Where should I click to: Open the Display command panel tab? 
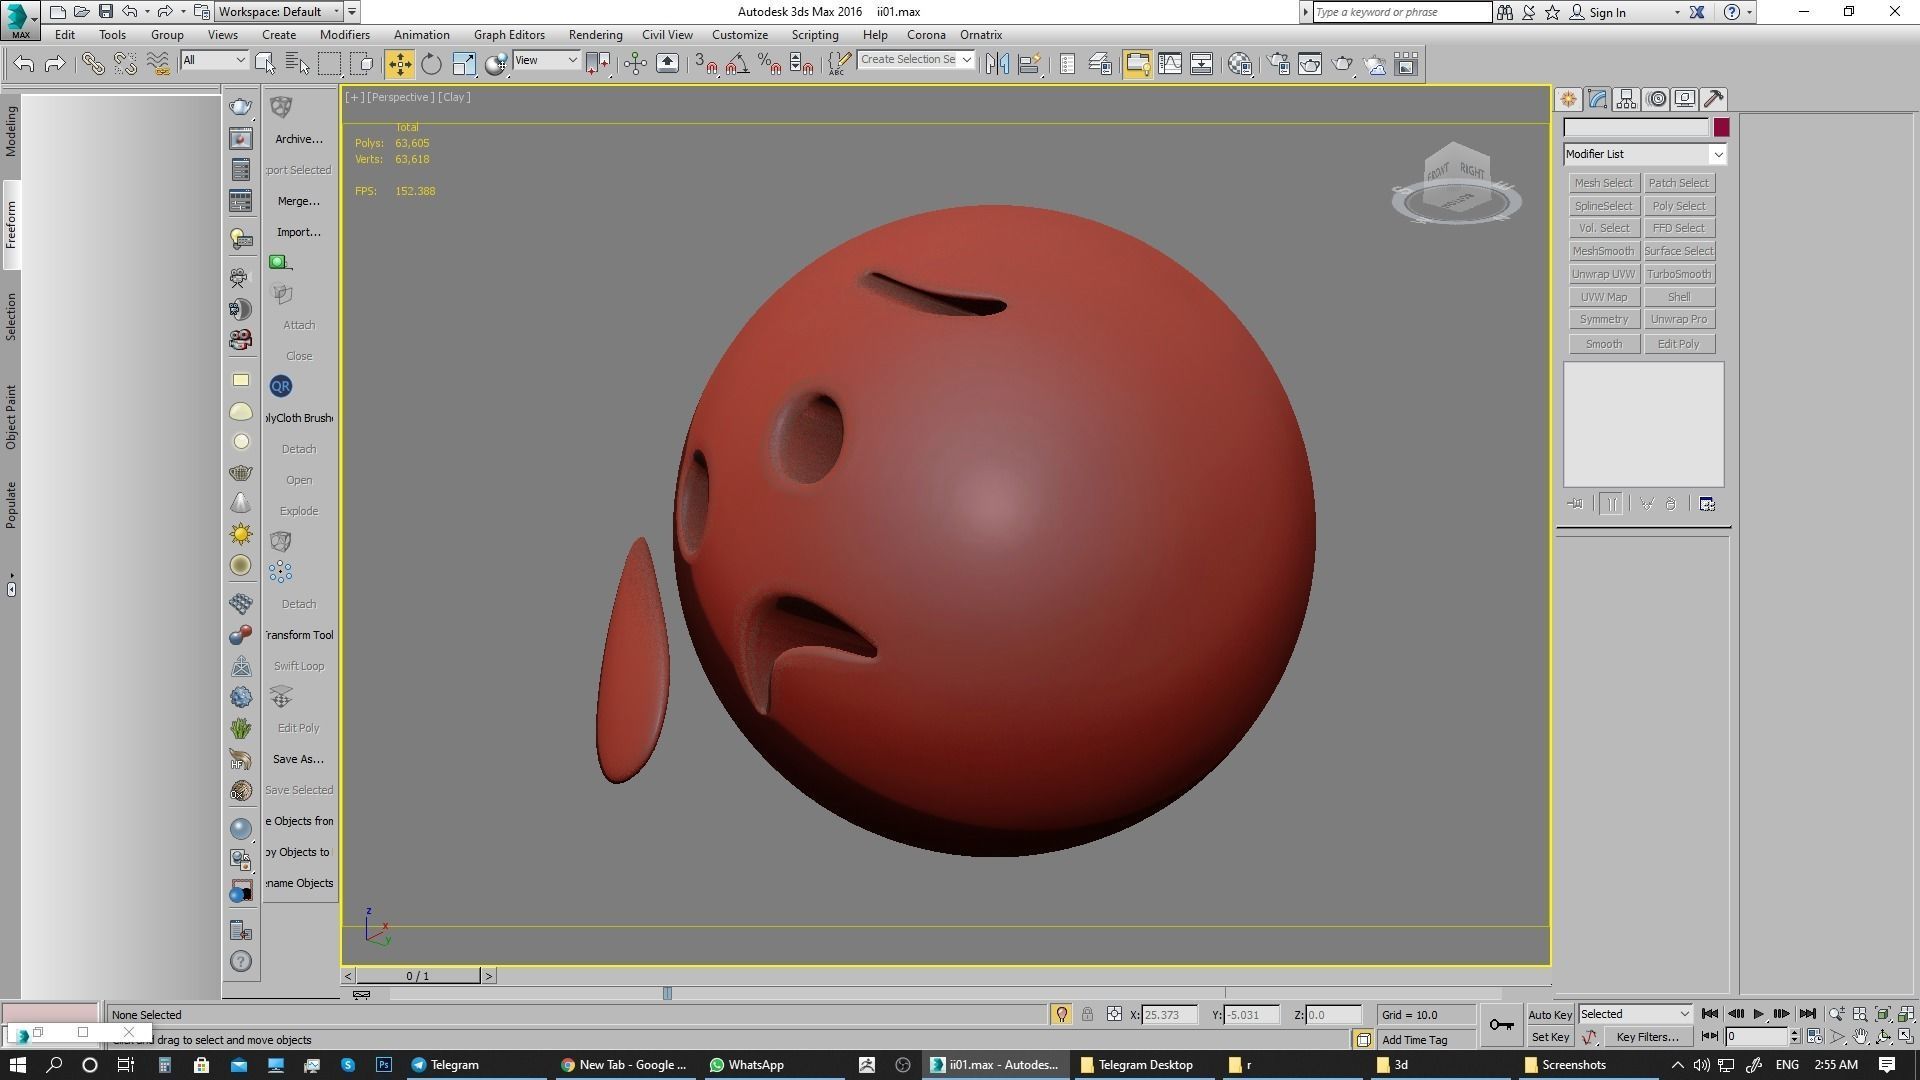tap(1685, 99)
